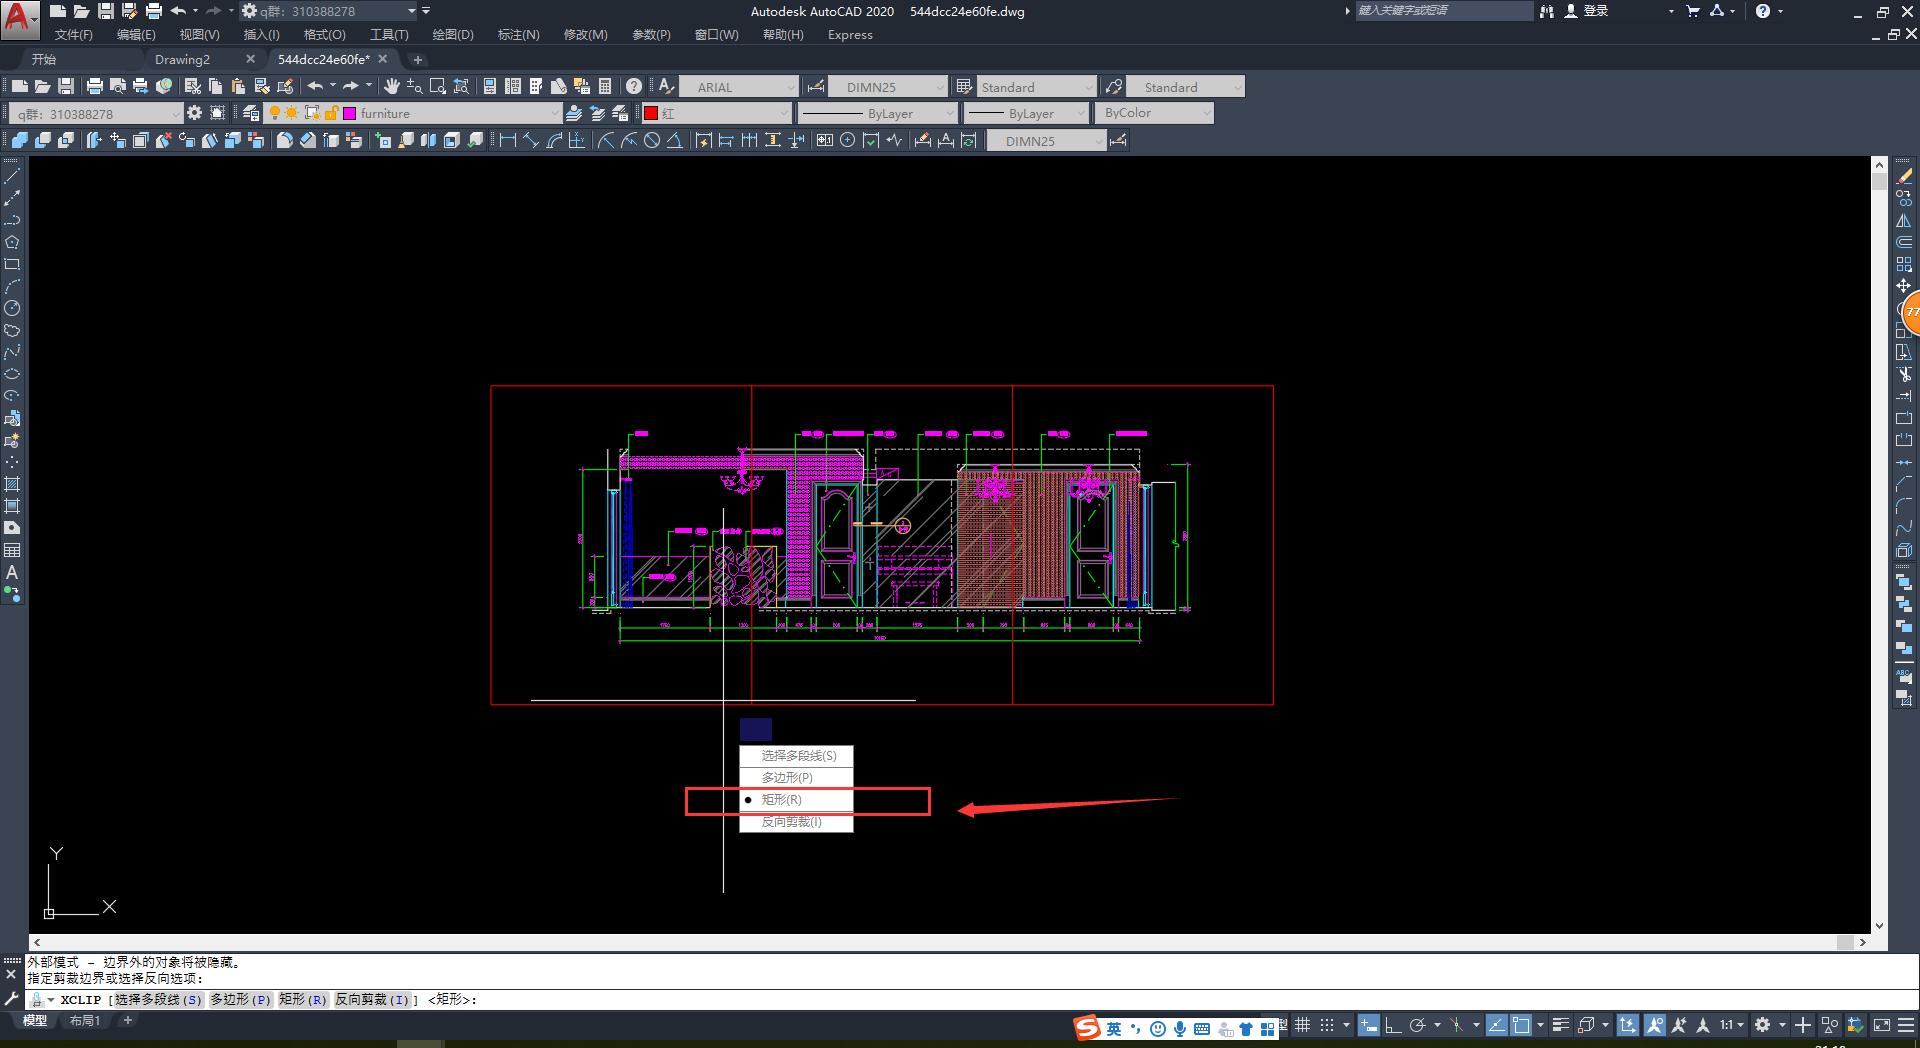The width and height of the screenshot is (1920, 1048).
Task: Click the Hatch tool icon
Action: tap(12, 484)
